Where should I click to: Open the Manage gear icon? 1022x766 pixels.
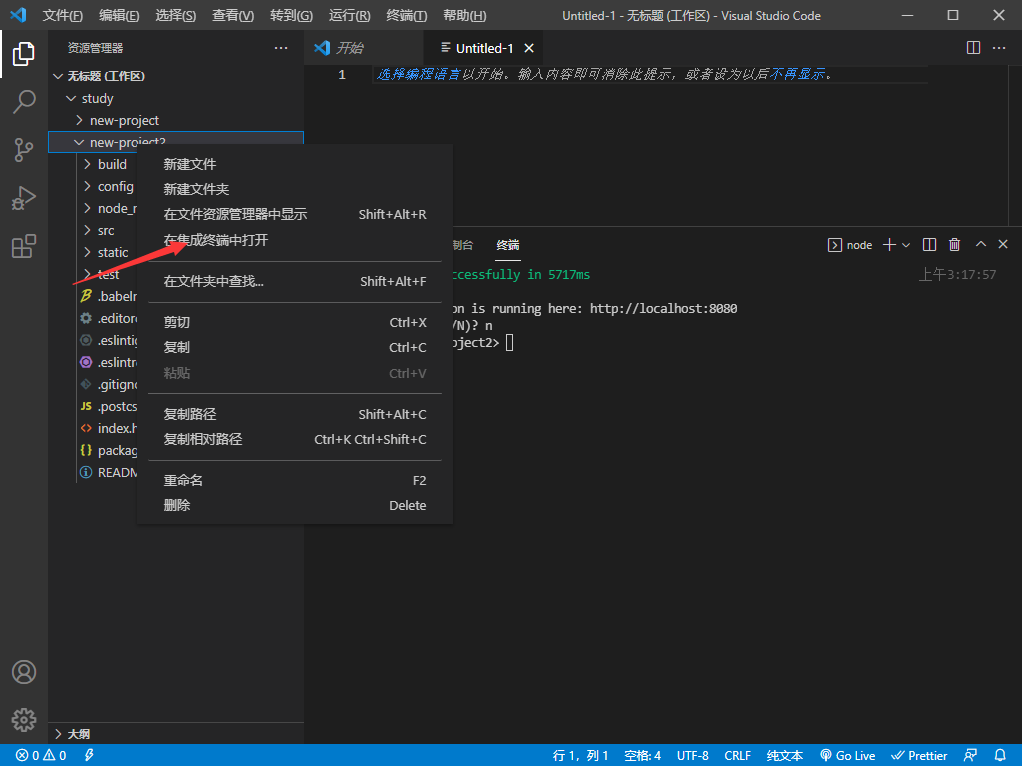coord(23,720)
